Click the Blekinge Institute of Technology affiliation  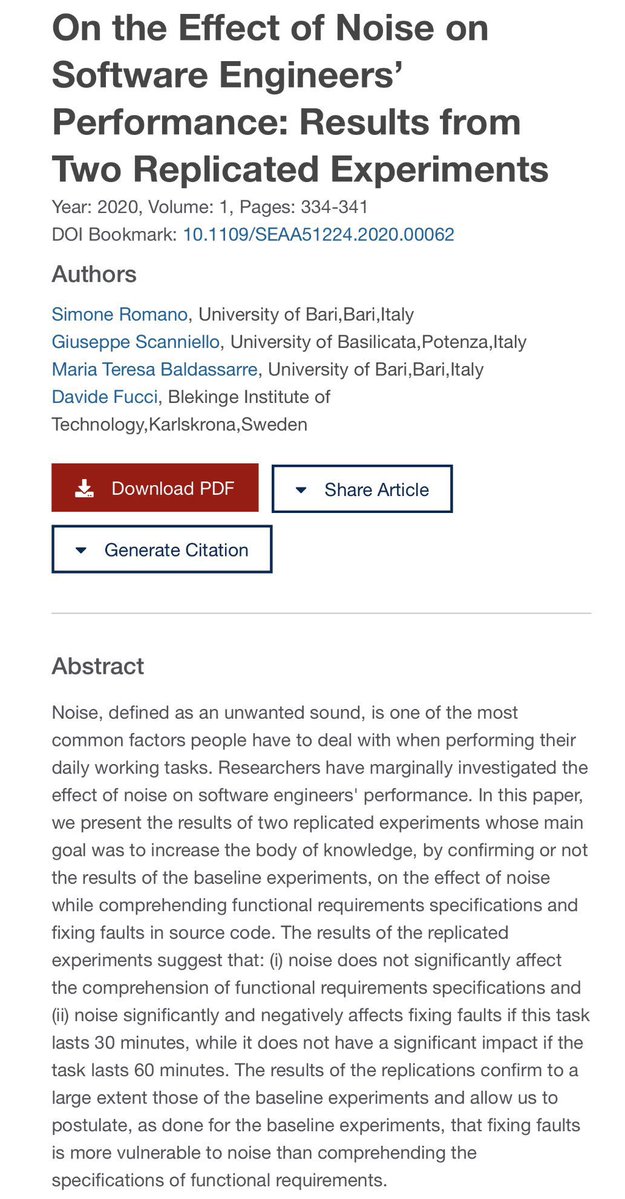click(191, 411)
